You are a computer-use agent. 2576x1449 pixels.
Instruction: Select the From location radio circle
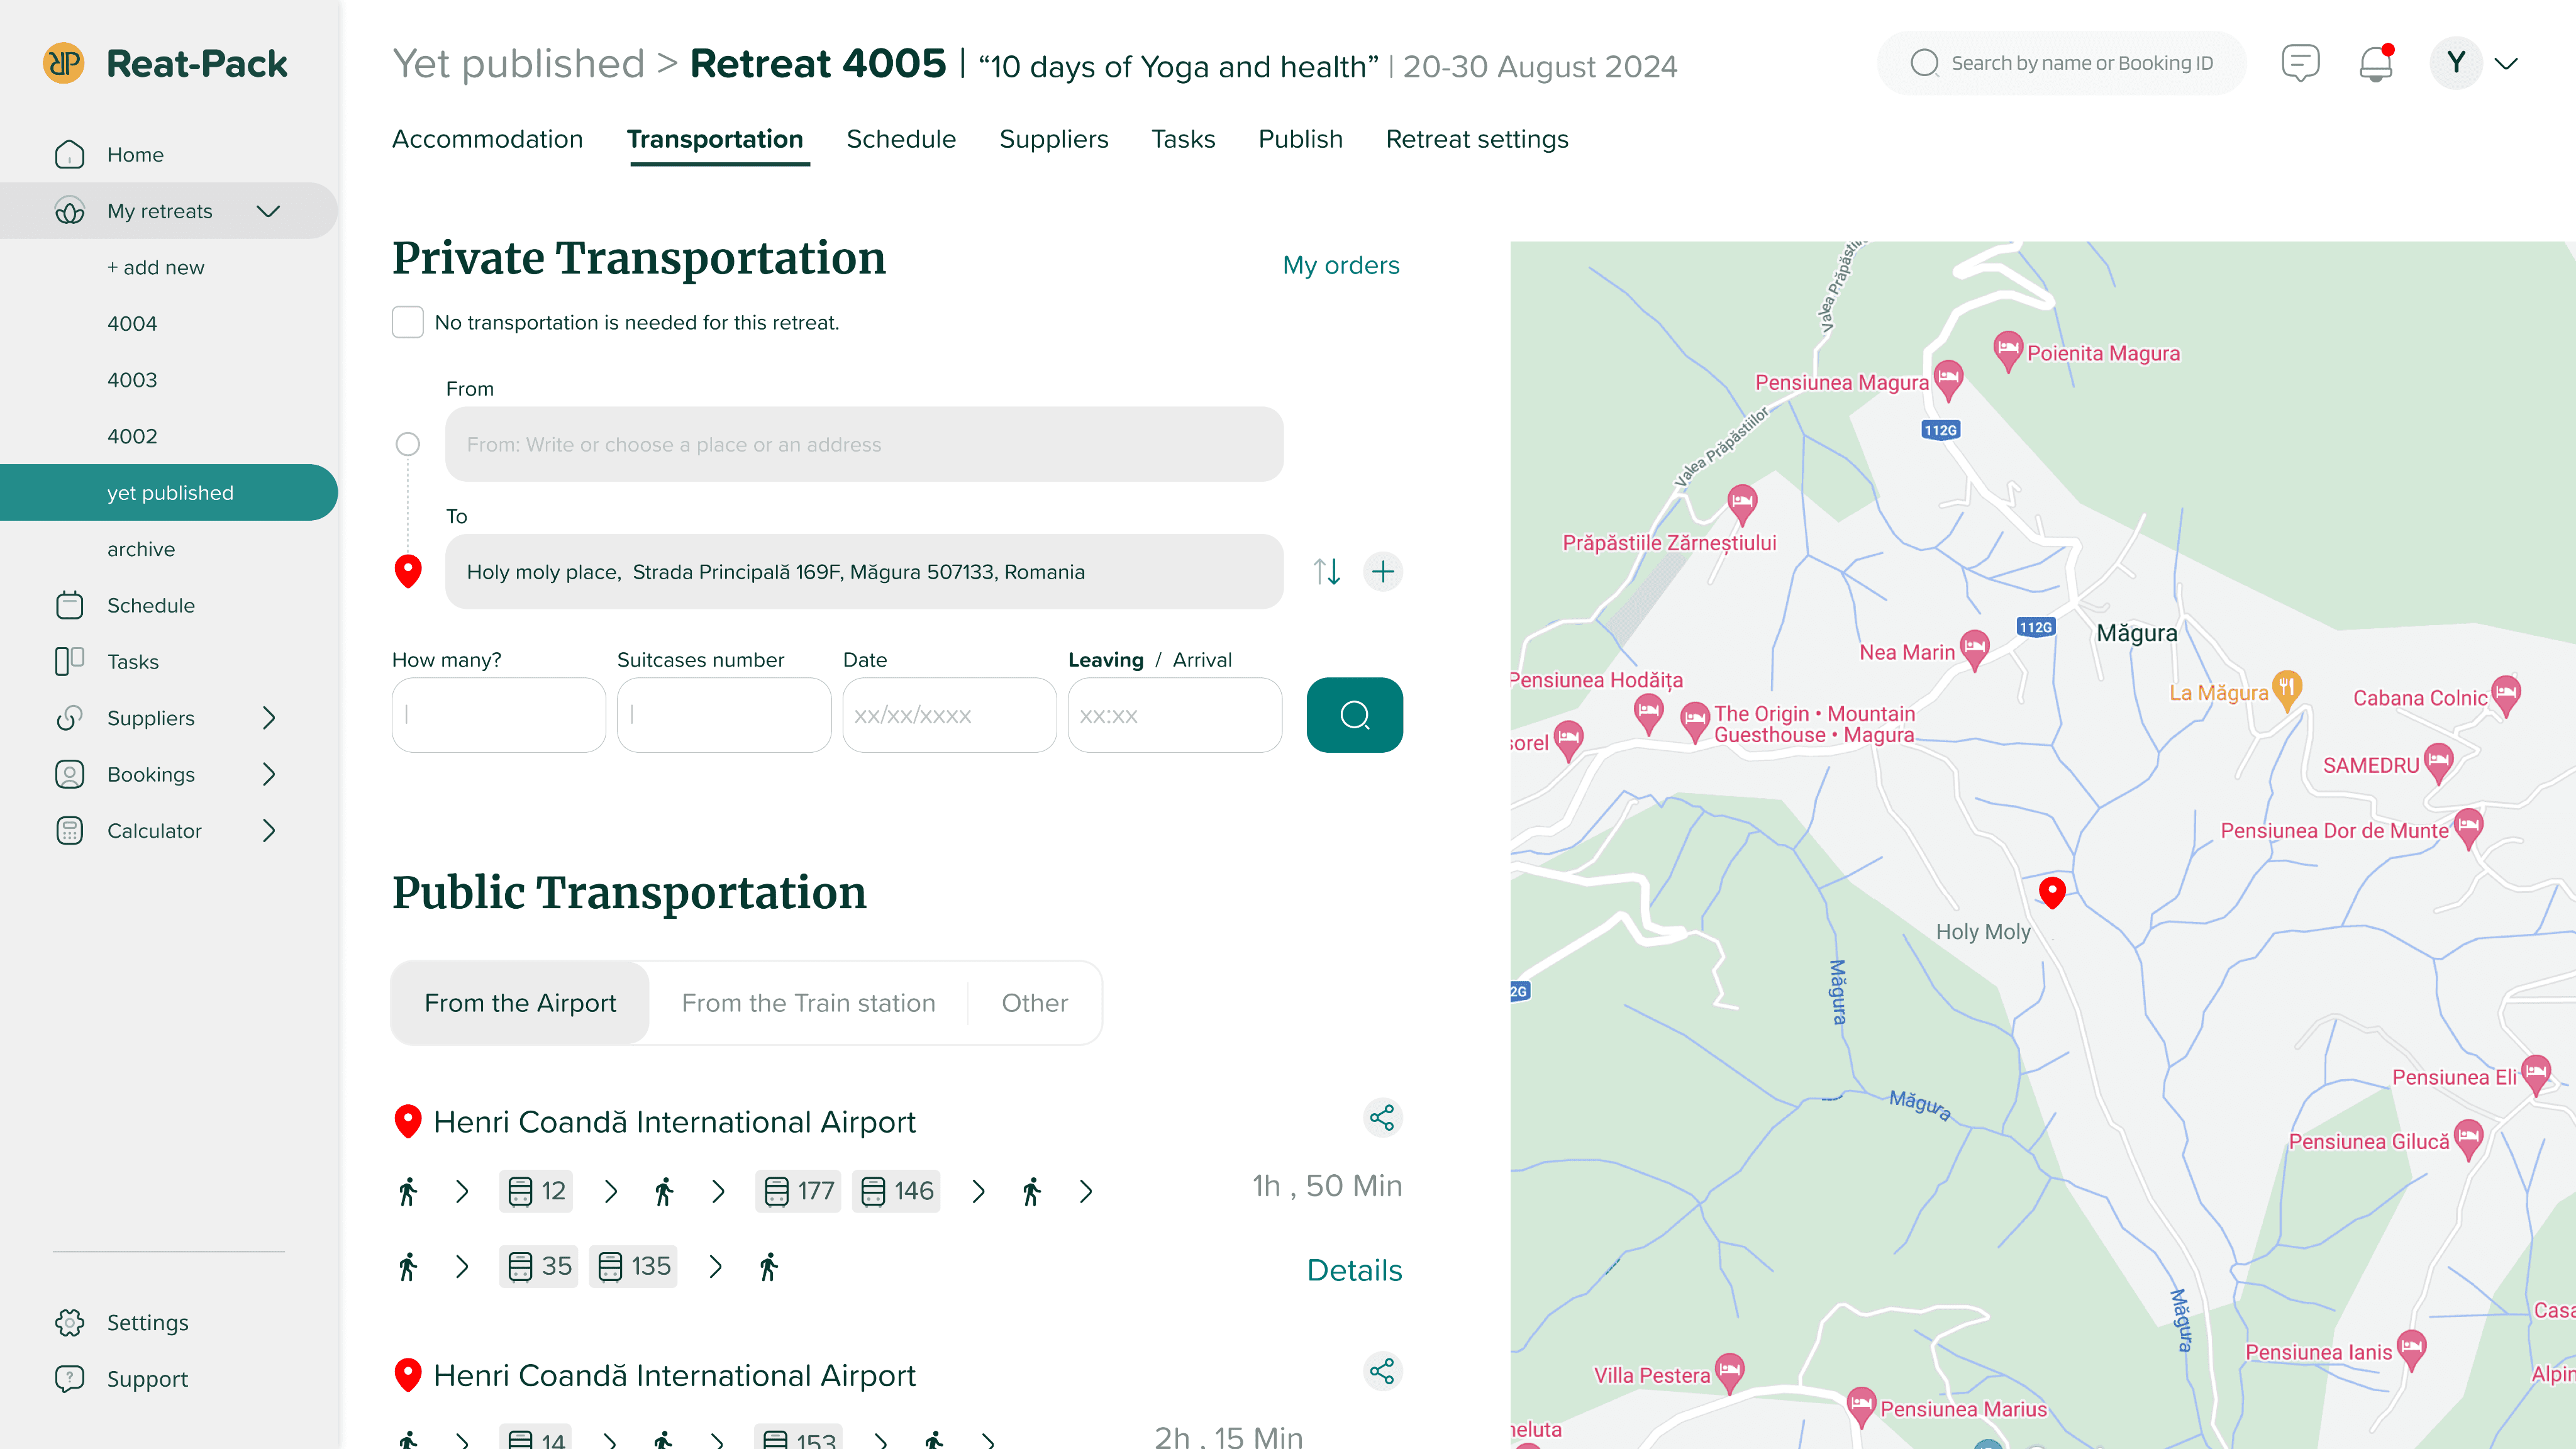408,444
